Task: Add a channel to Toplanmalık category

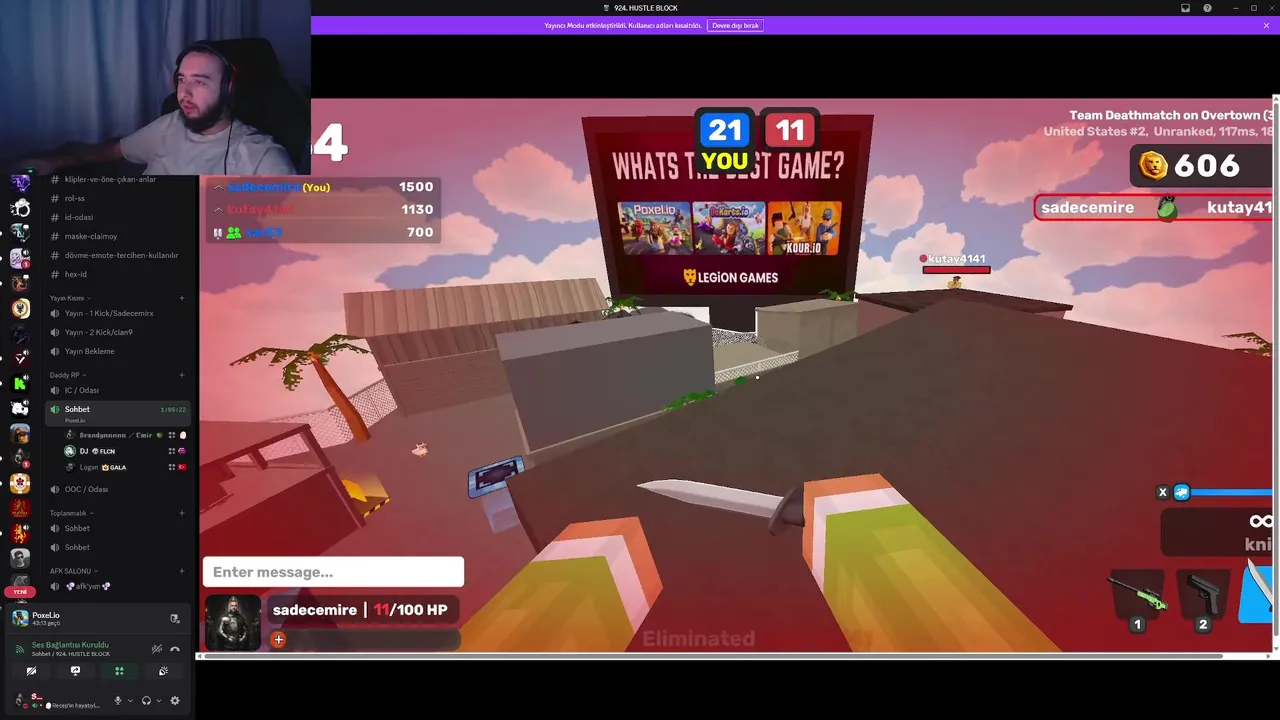Action: click(182, 513)
